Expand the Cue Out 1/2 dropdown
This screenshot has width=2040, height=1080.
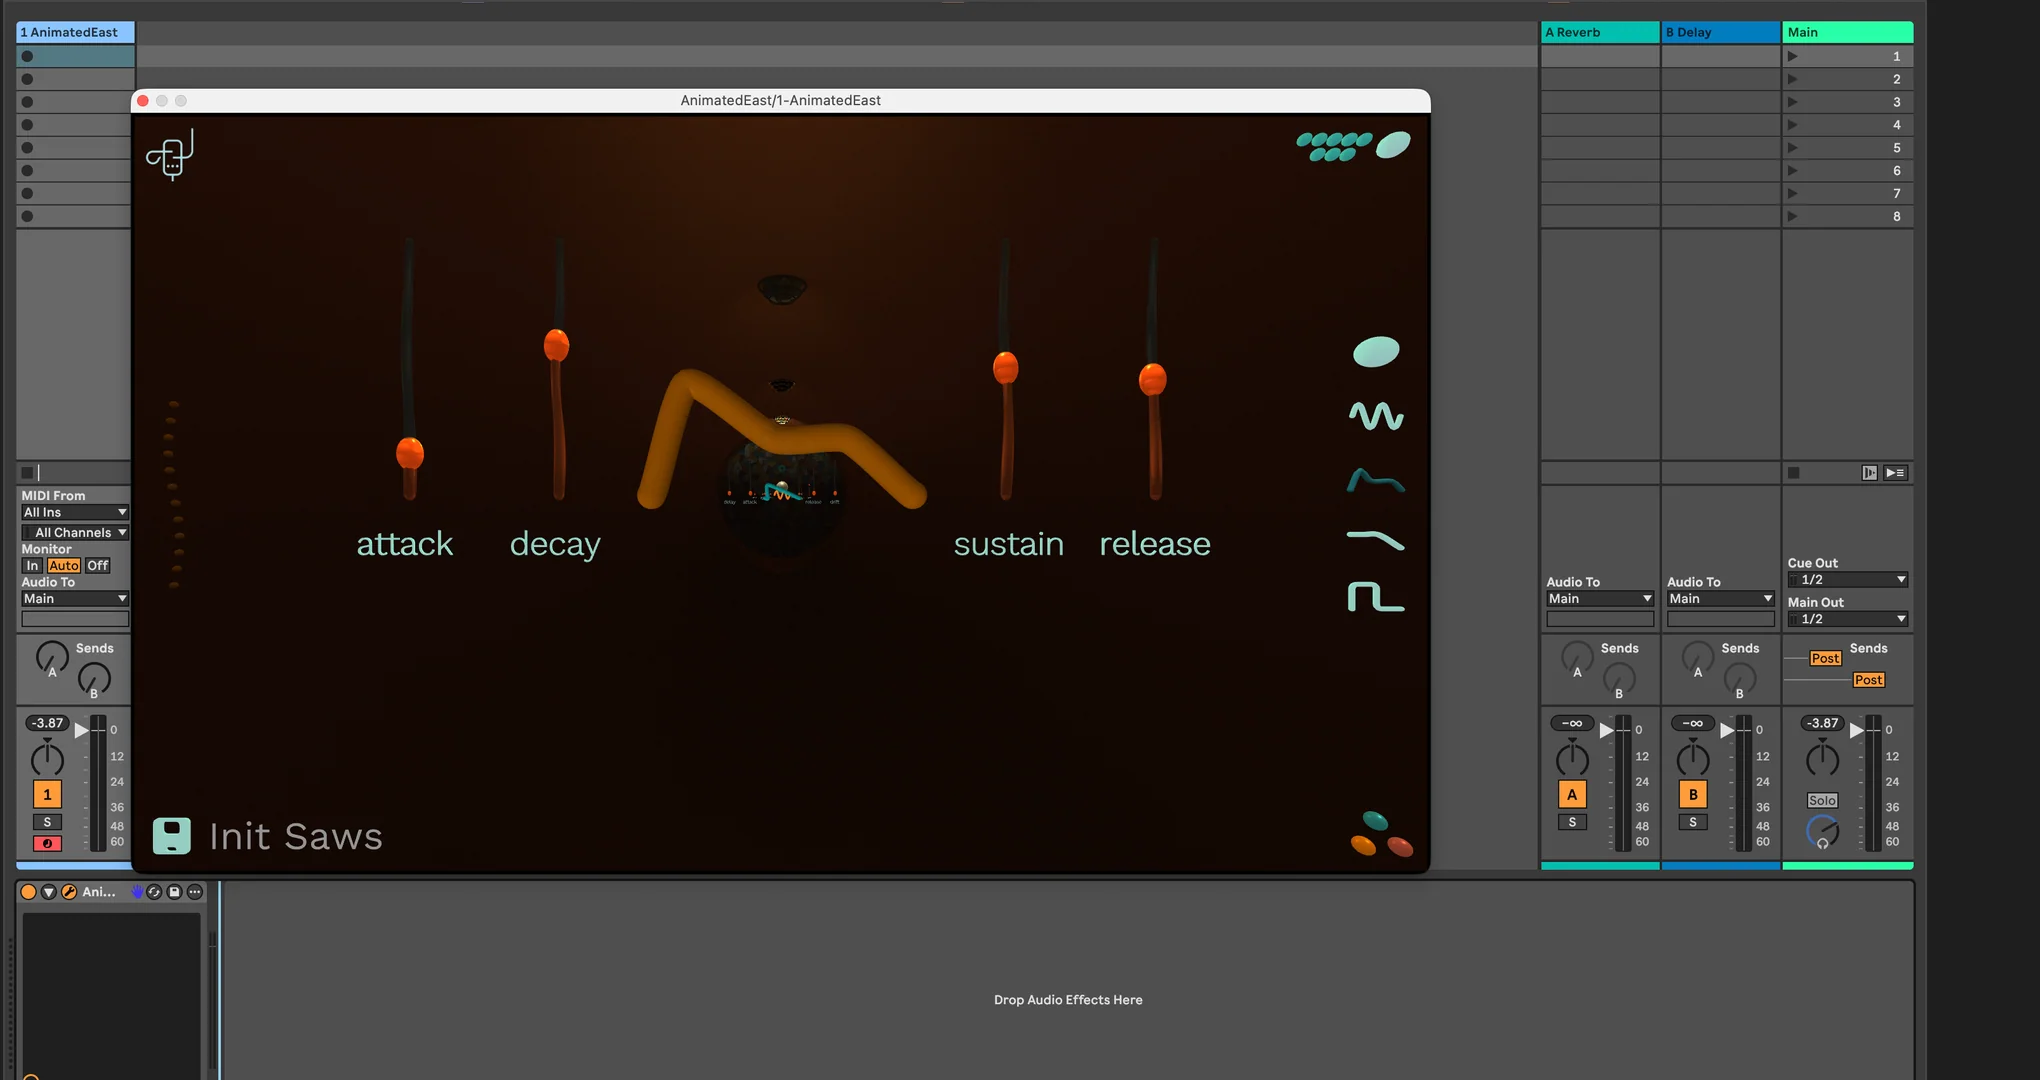tap(1846, 580)
